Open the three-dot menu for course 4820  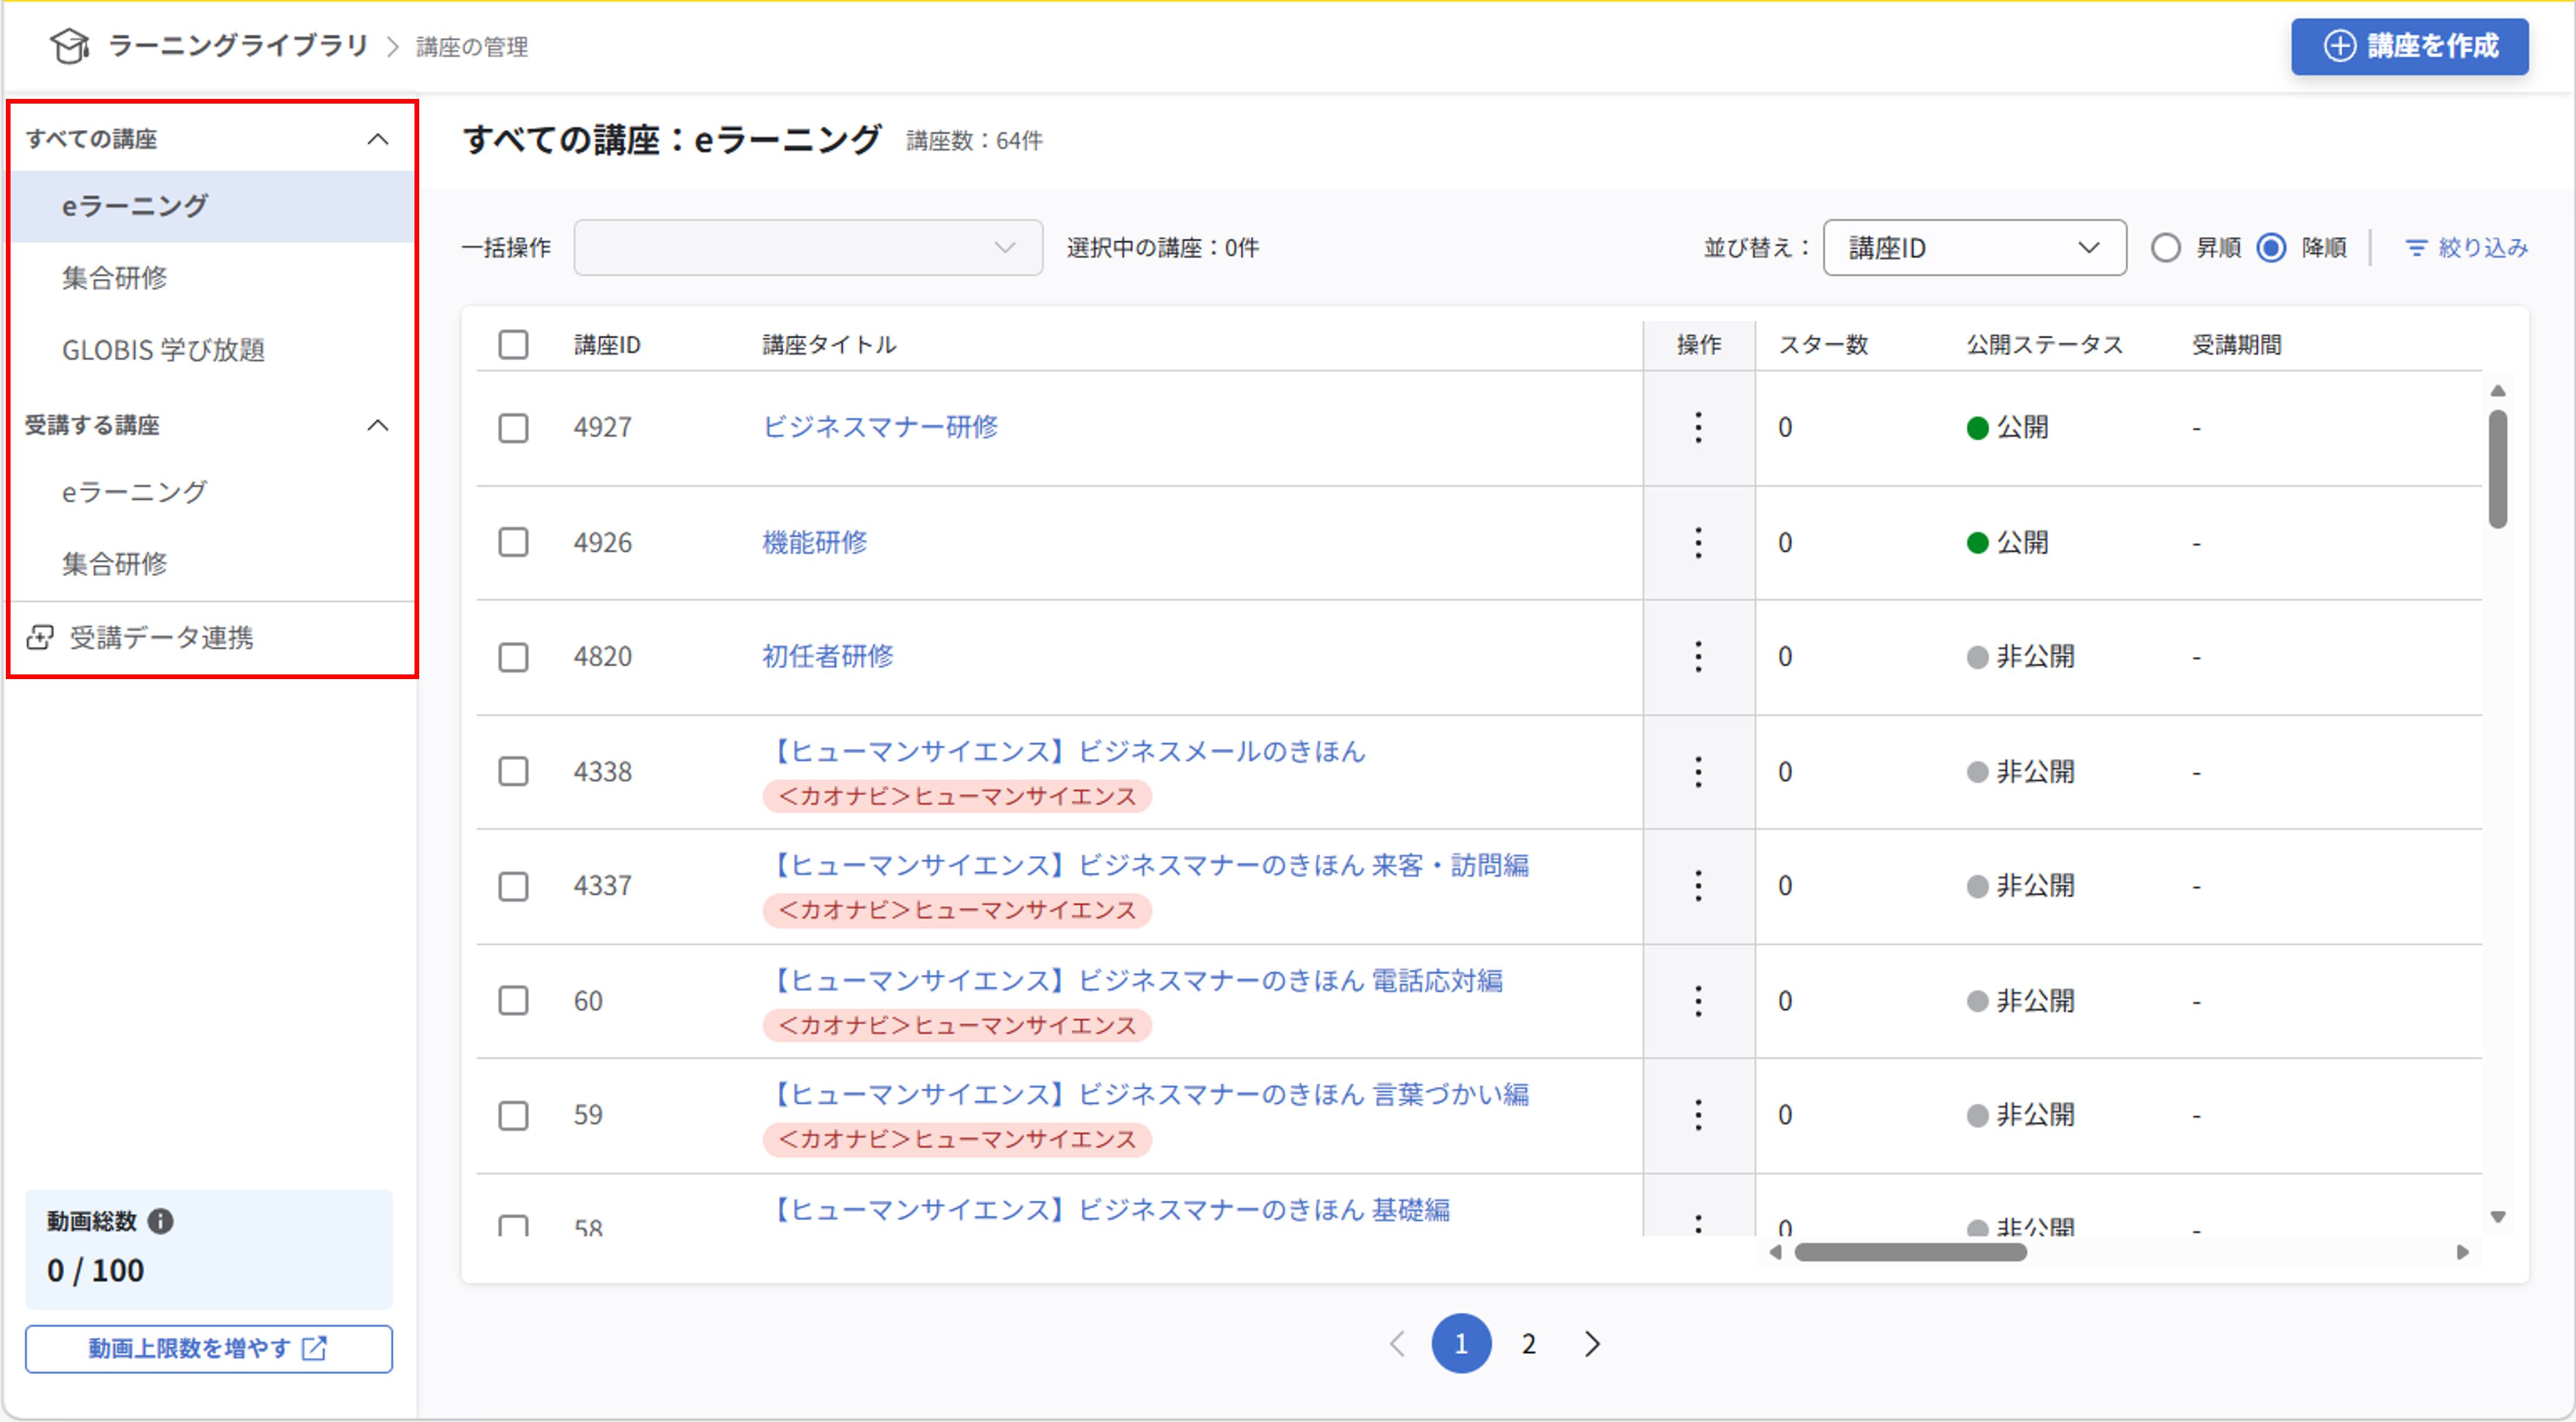click(1698, 657)
